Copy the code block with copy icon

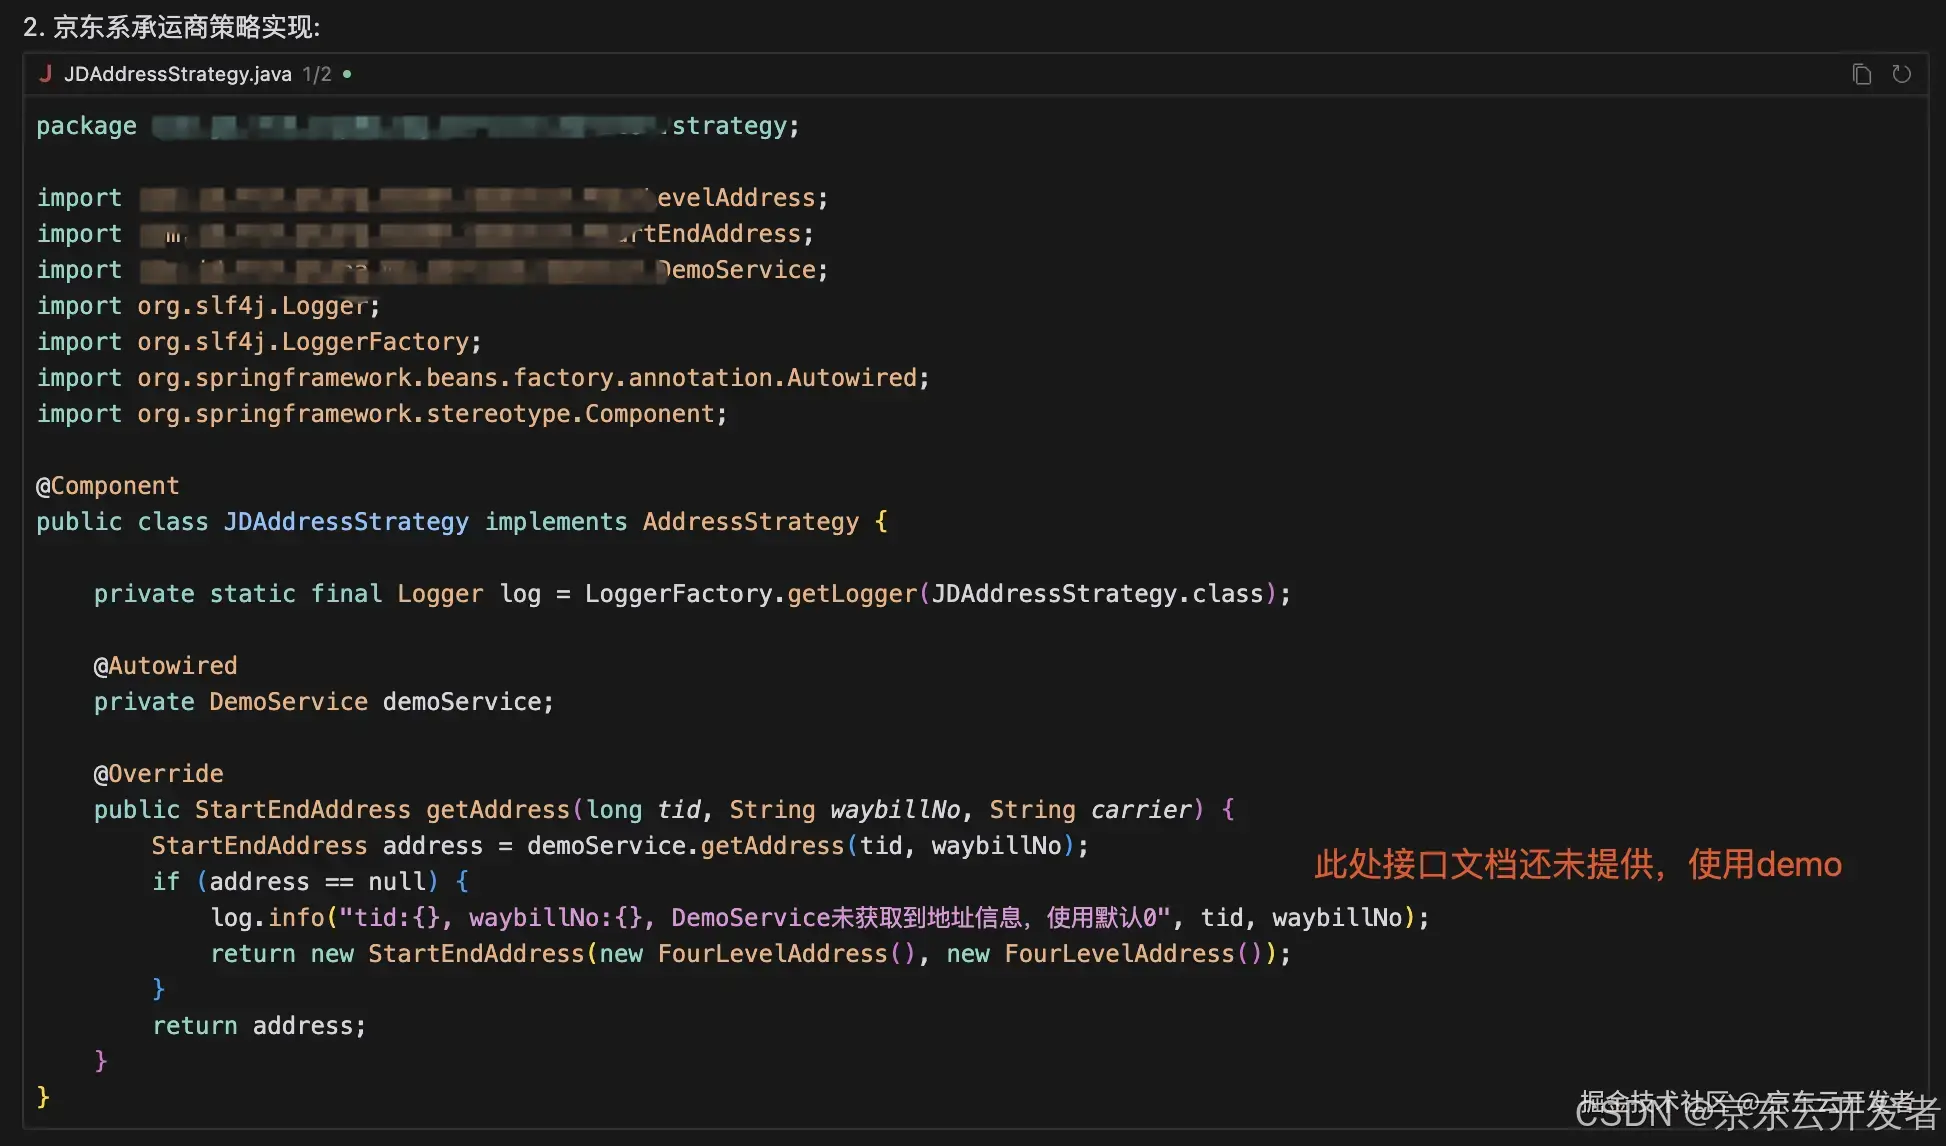pos(1861,74)
